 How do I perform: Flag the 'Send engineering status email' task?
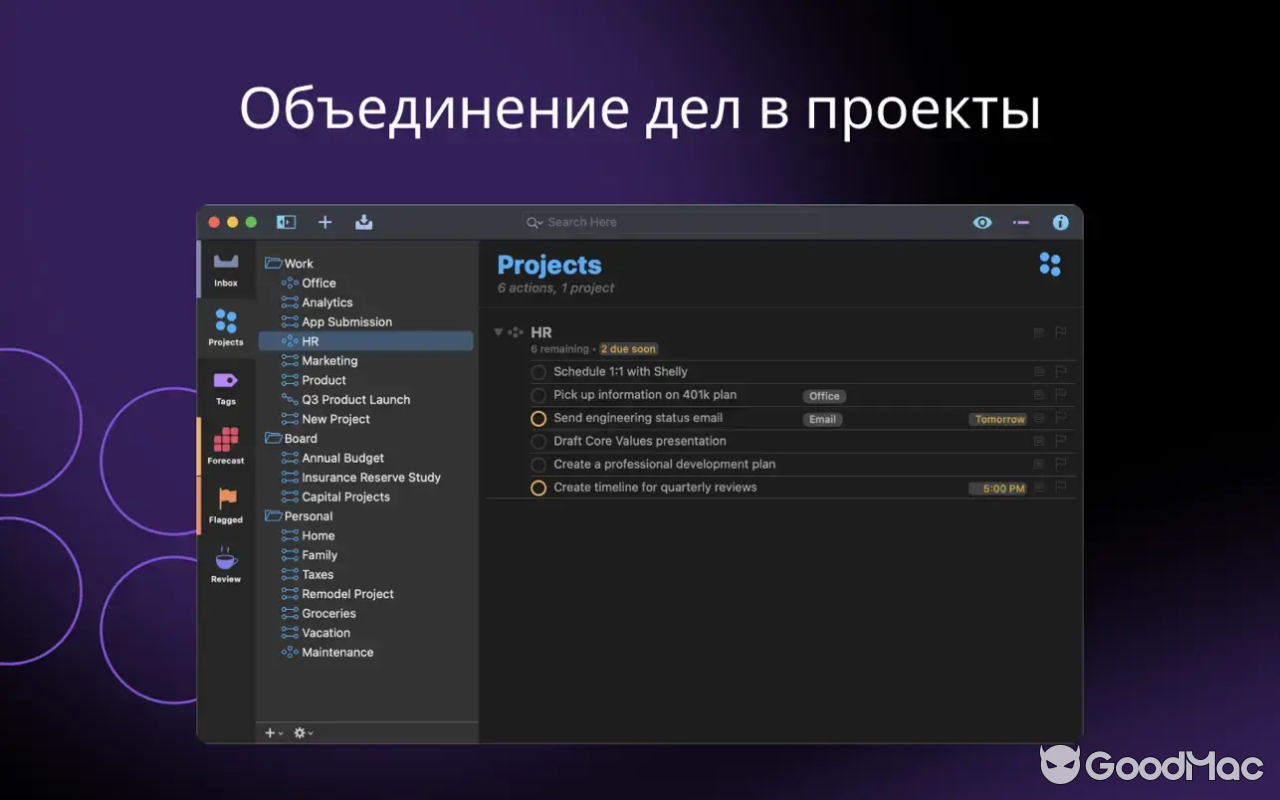(1060, 418)
